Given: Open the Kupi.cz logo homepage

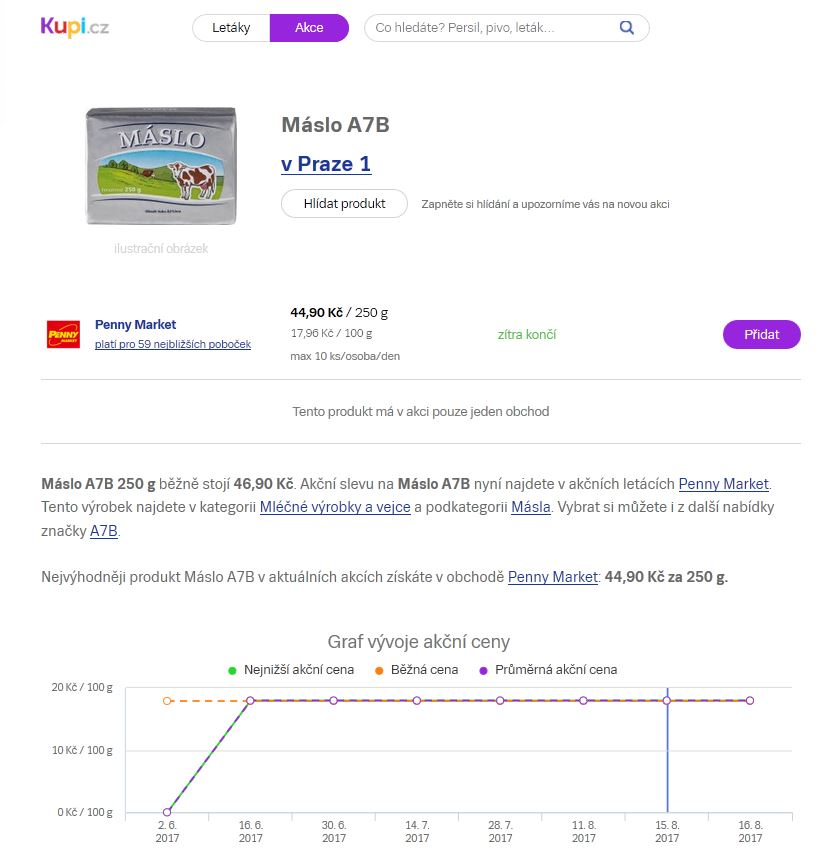Looking at the screenshot, I should (x=75, y=27).
